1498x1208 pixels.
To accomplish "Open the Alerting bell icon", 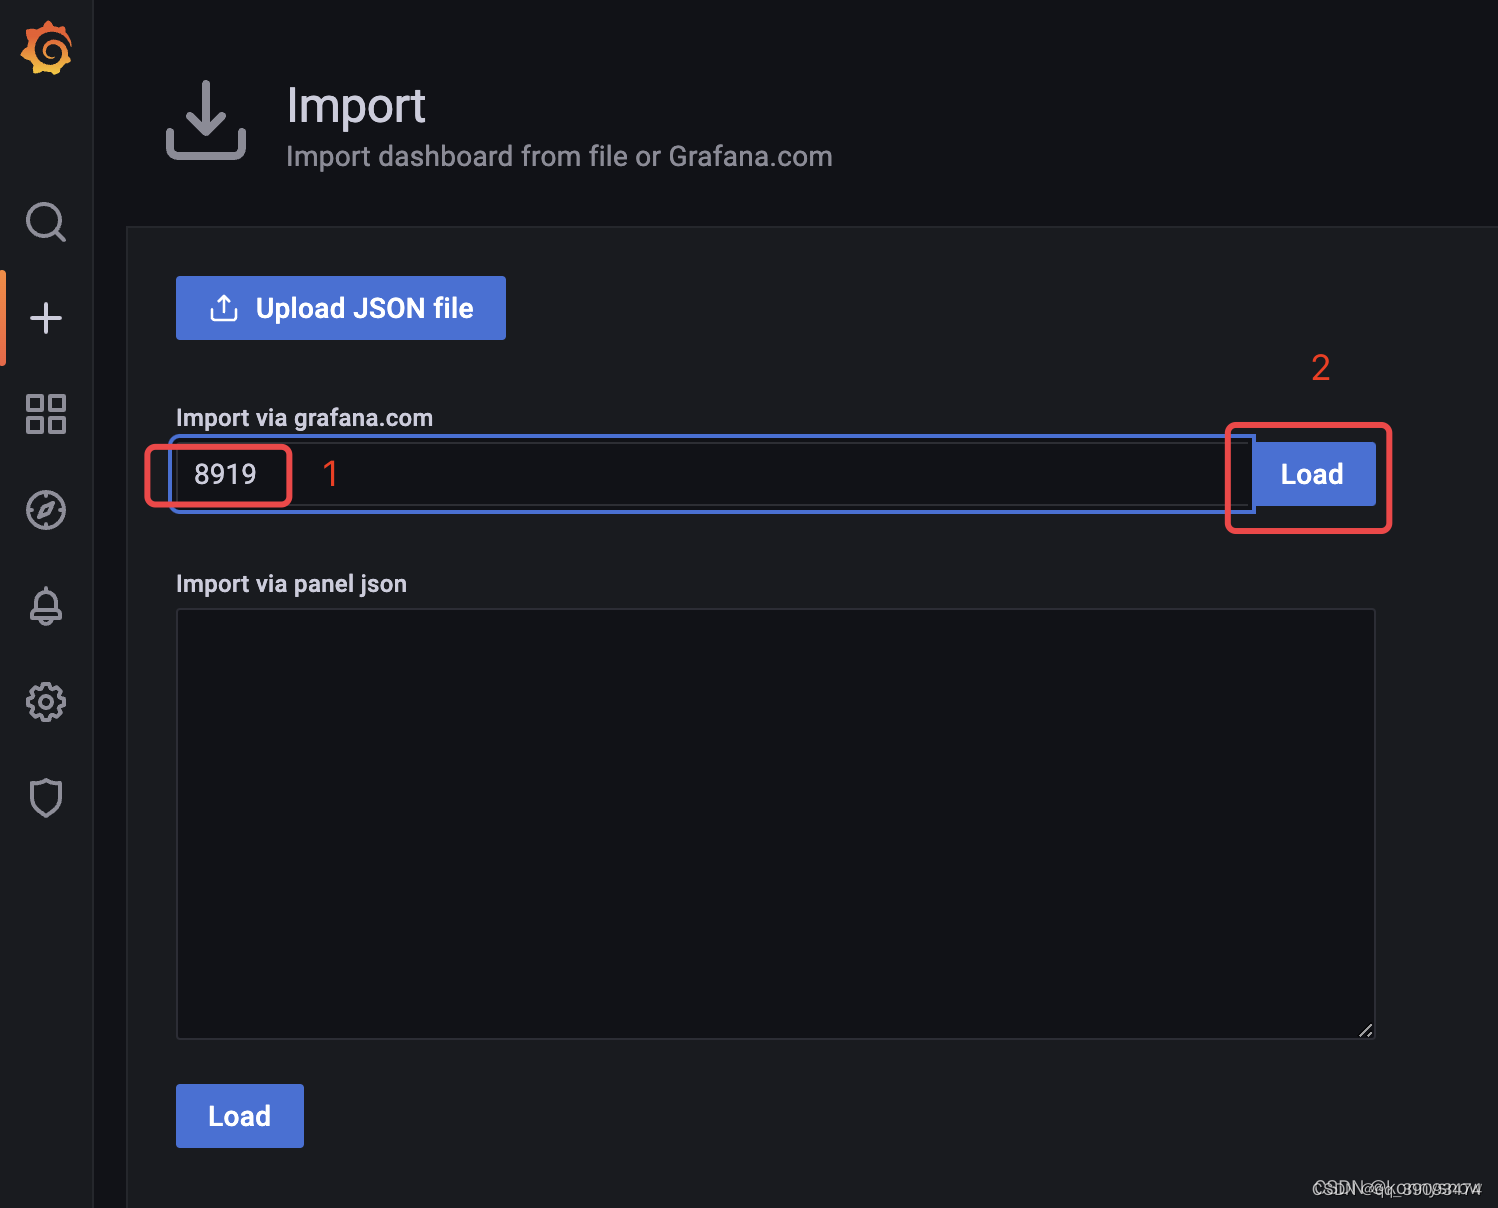I will pyautogui.click(x=46, y=606).
